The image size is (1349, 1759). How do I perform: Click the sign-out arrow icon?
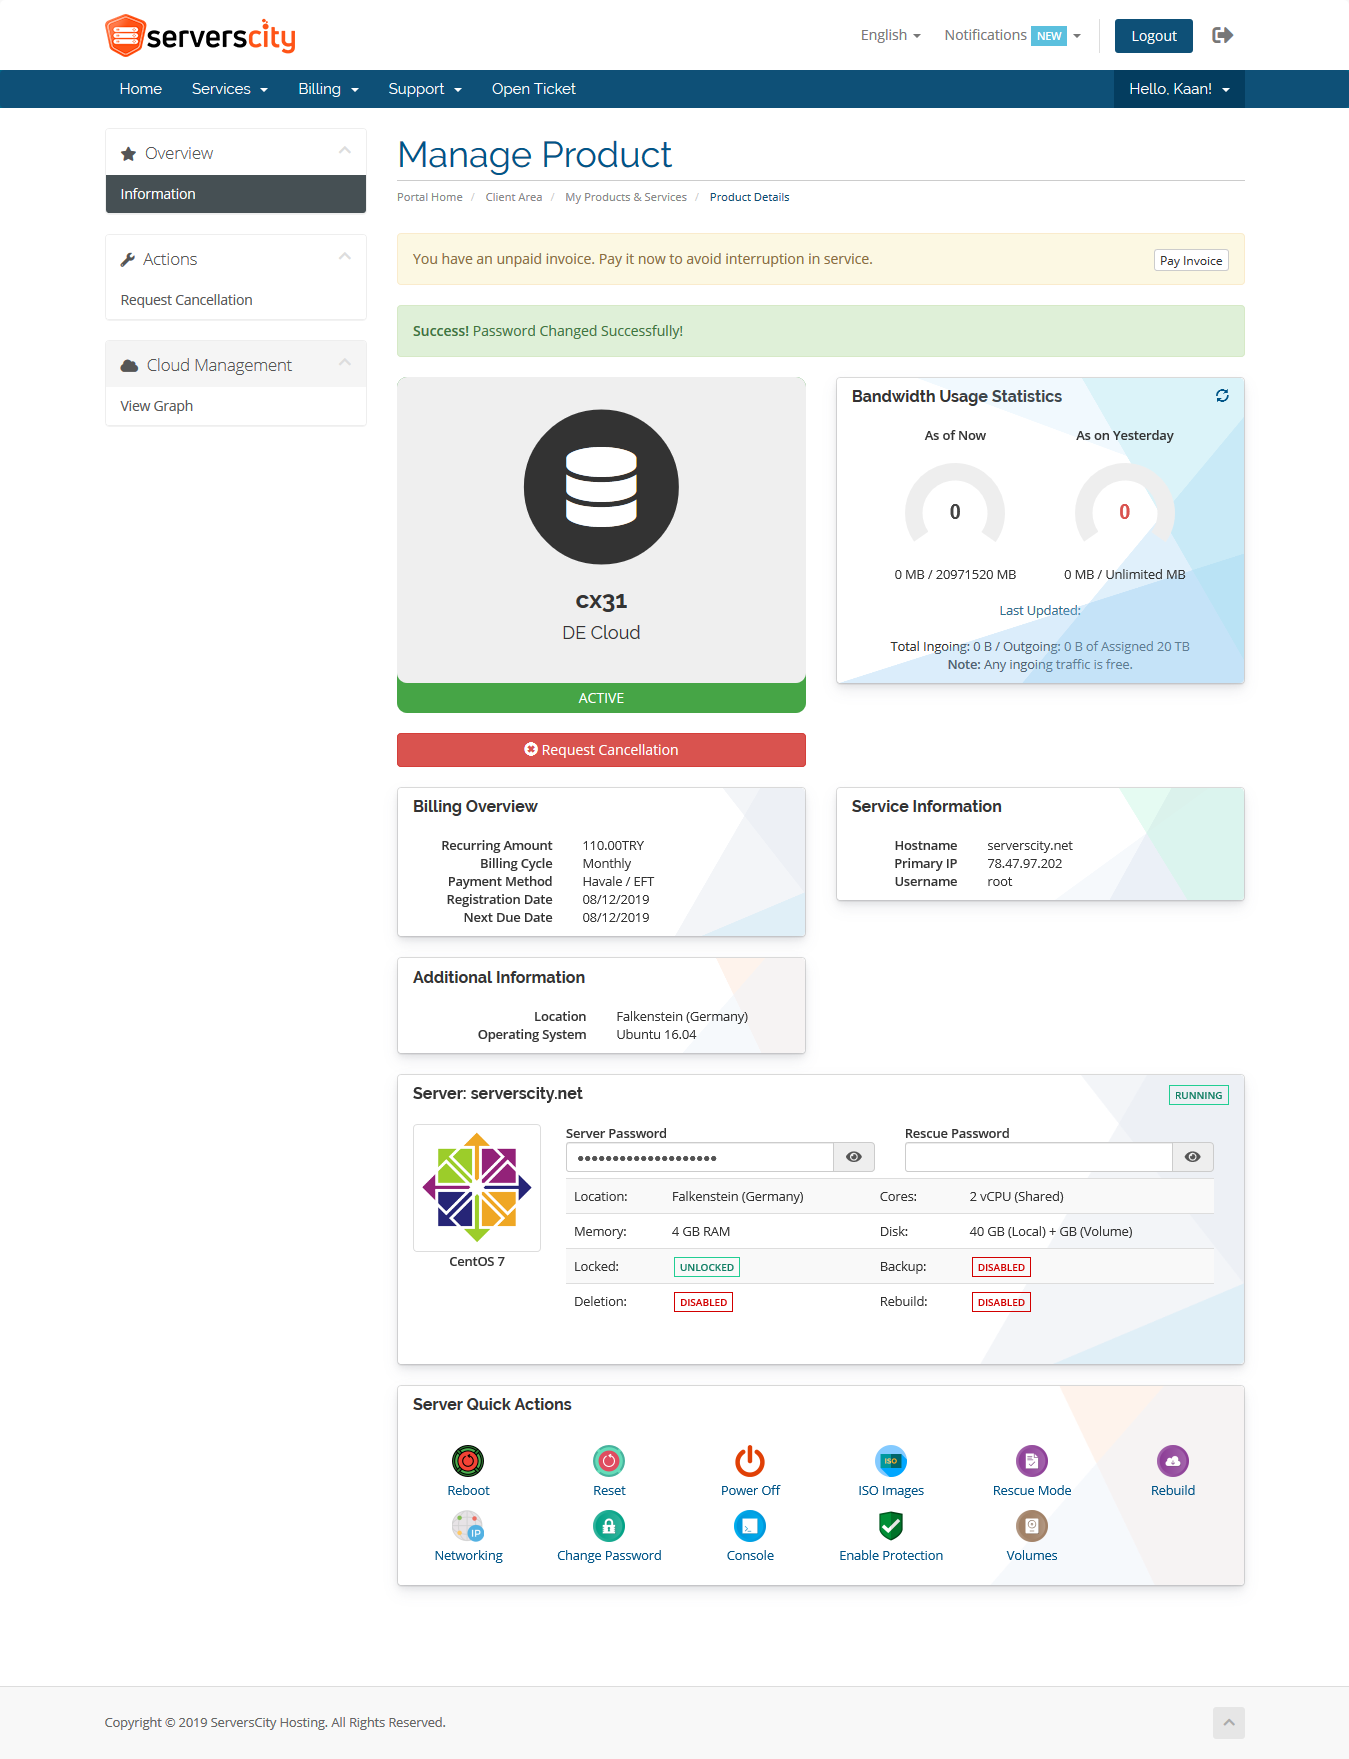[1222, 35]
